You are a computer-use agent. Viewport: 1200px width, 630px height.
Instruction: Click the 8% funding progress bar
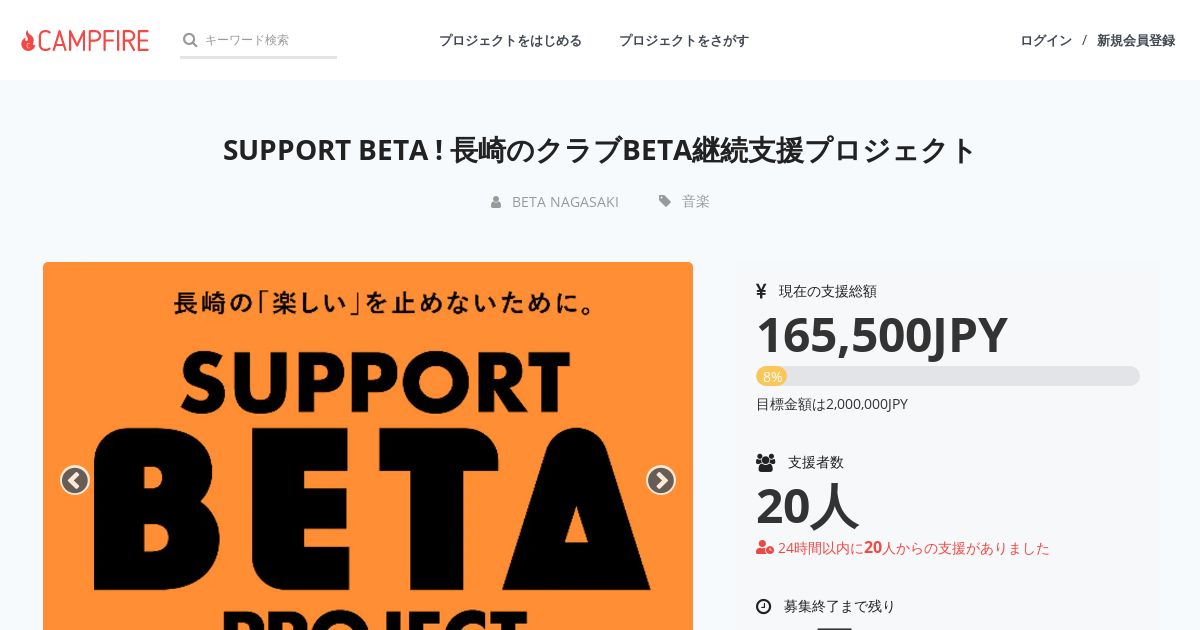point(948,376)
